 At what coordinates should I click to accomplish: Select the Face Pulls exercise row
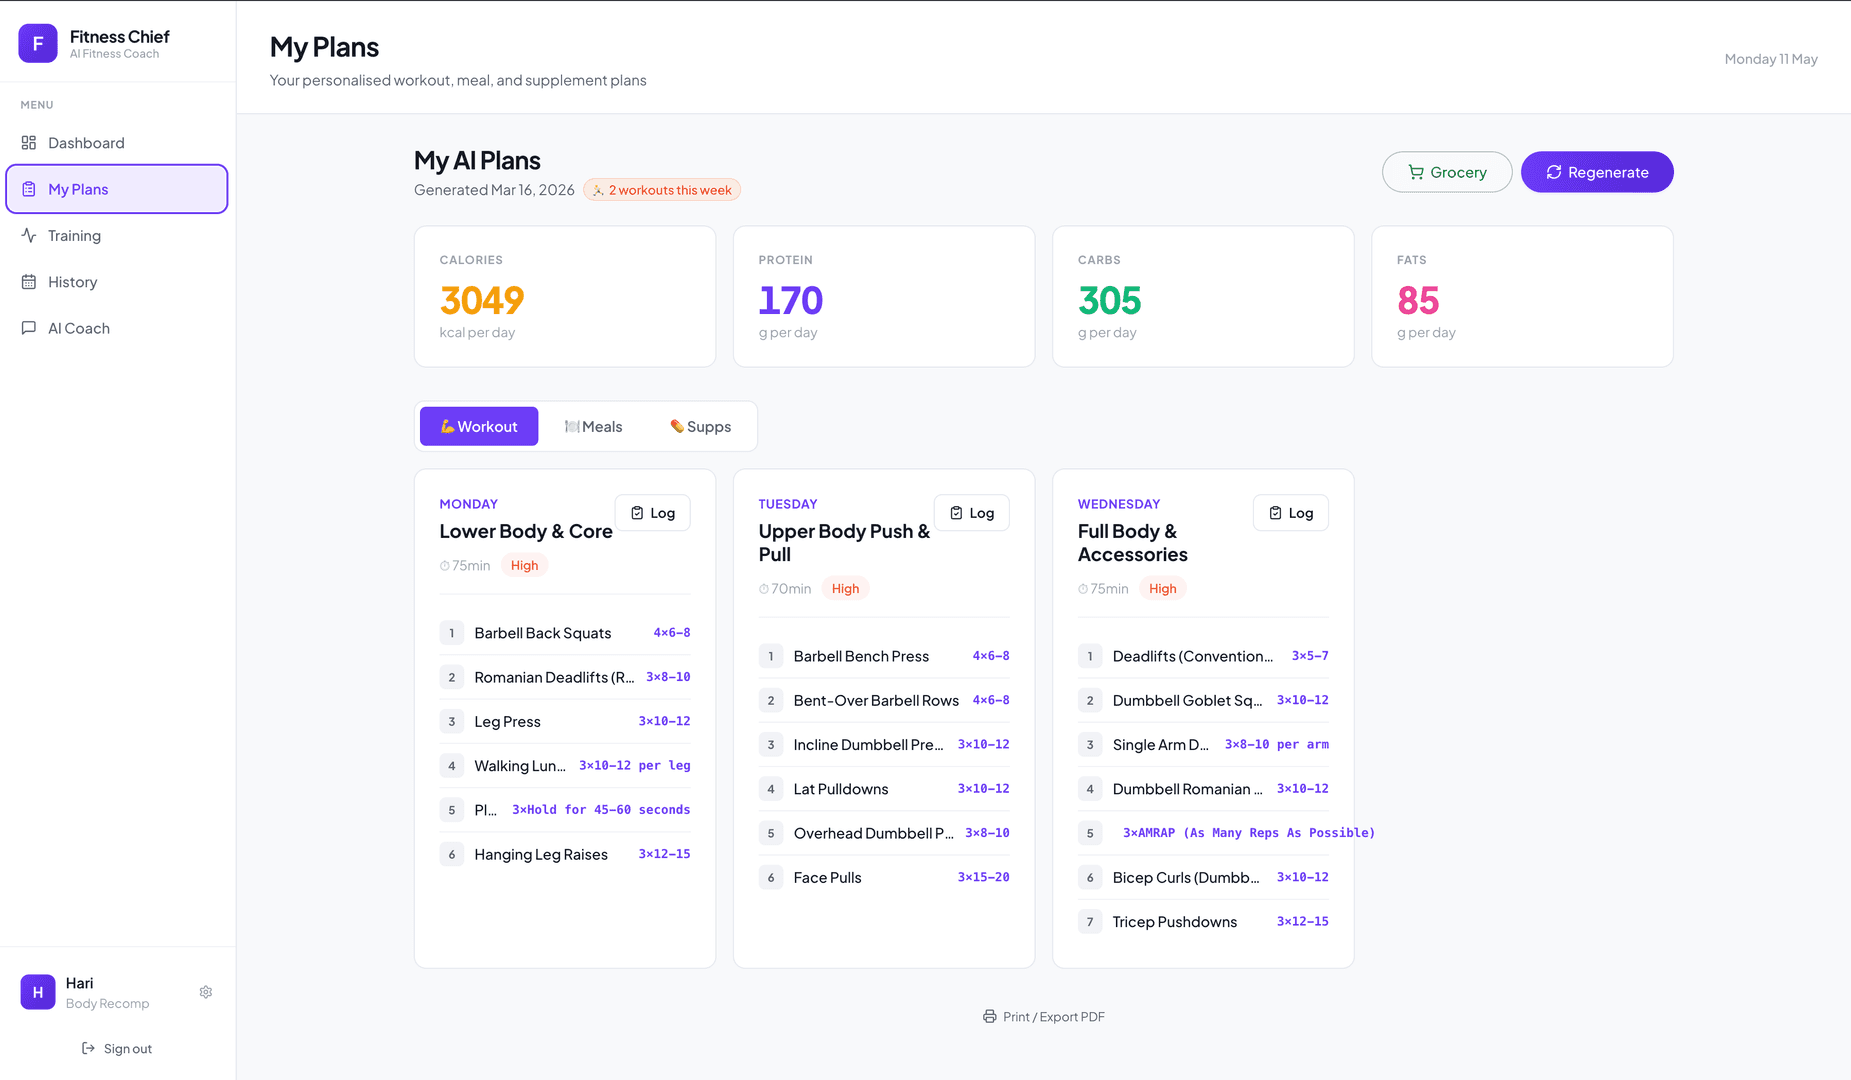pyautogui.click(x=884, y=877)
